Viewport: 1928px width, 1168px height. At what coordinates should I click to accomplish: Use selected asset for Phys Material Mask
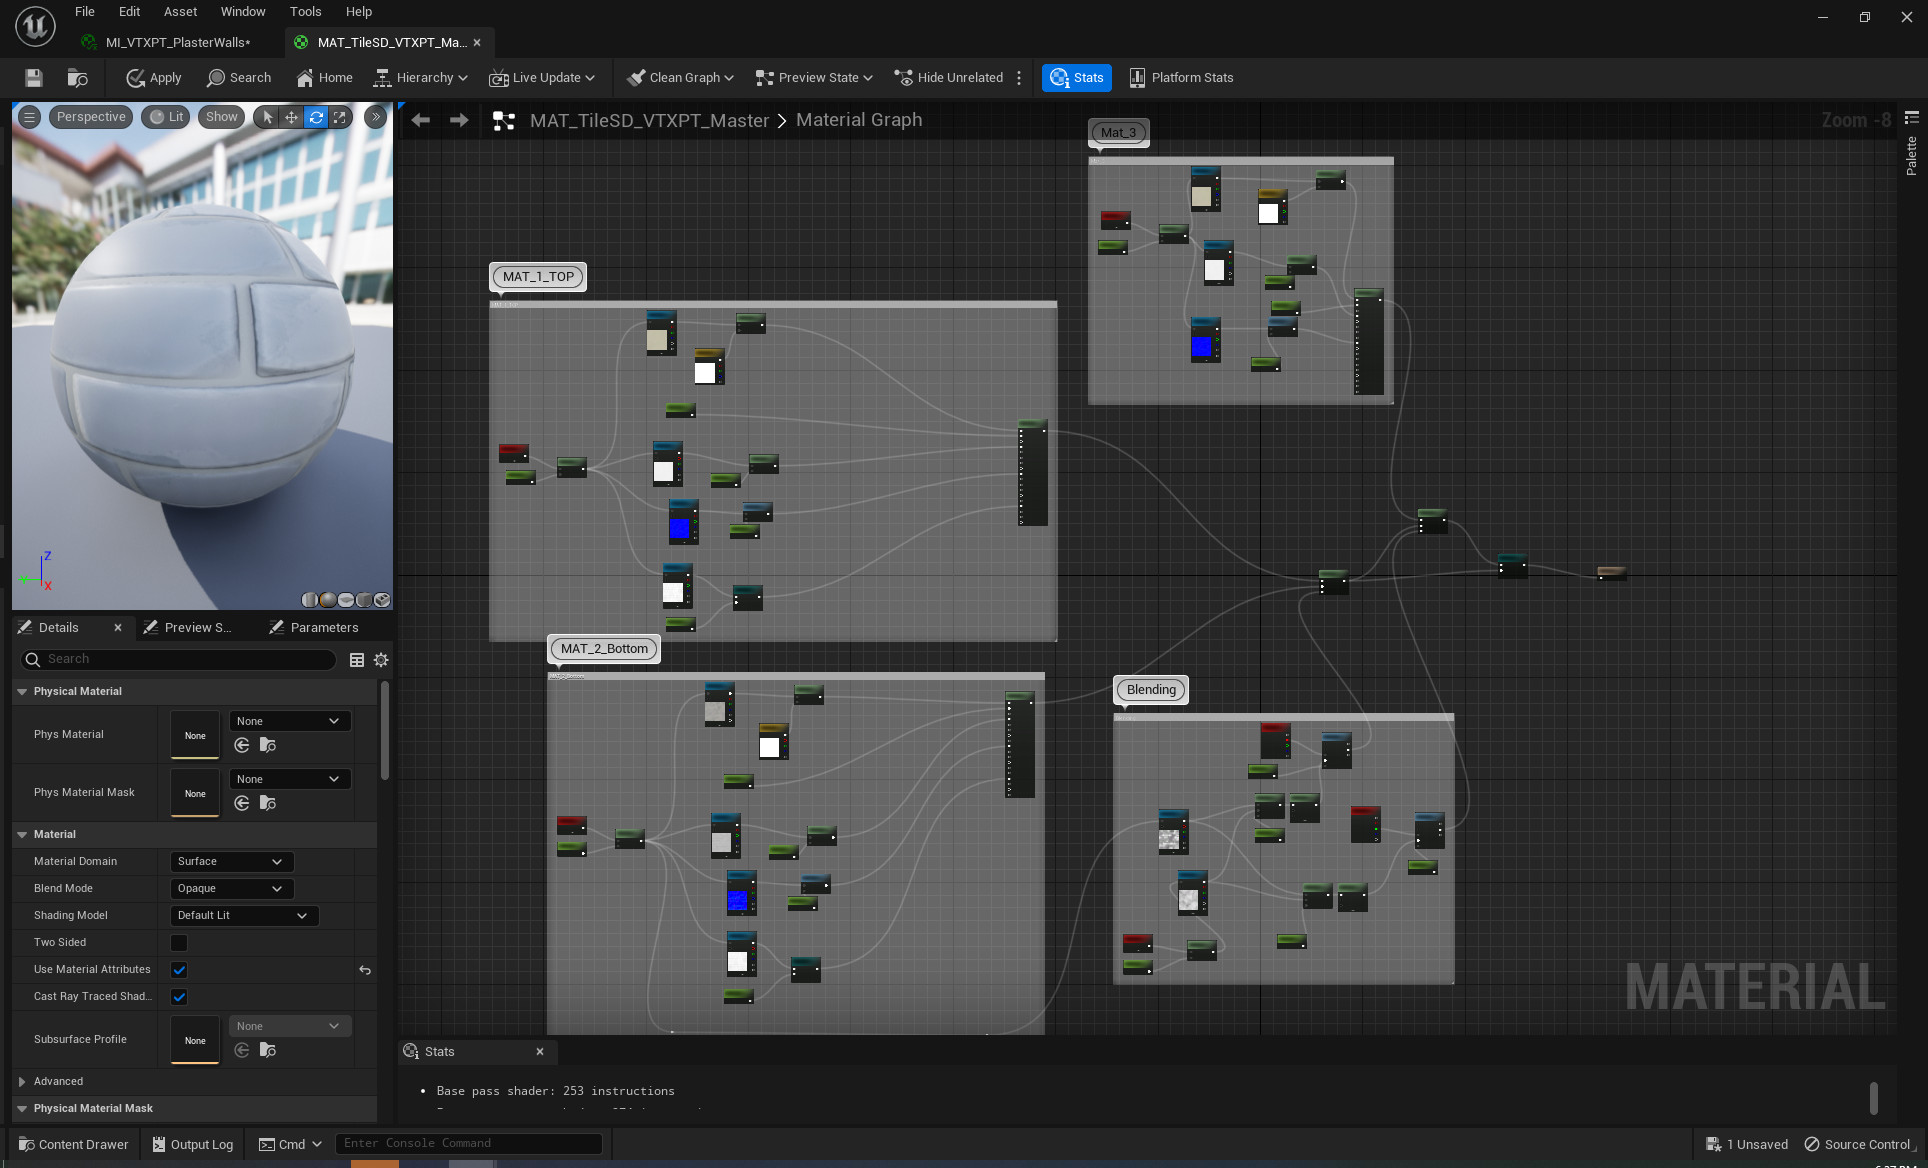[x=242, y=803]
